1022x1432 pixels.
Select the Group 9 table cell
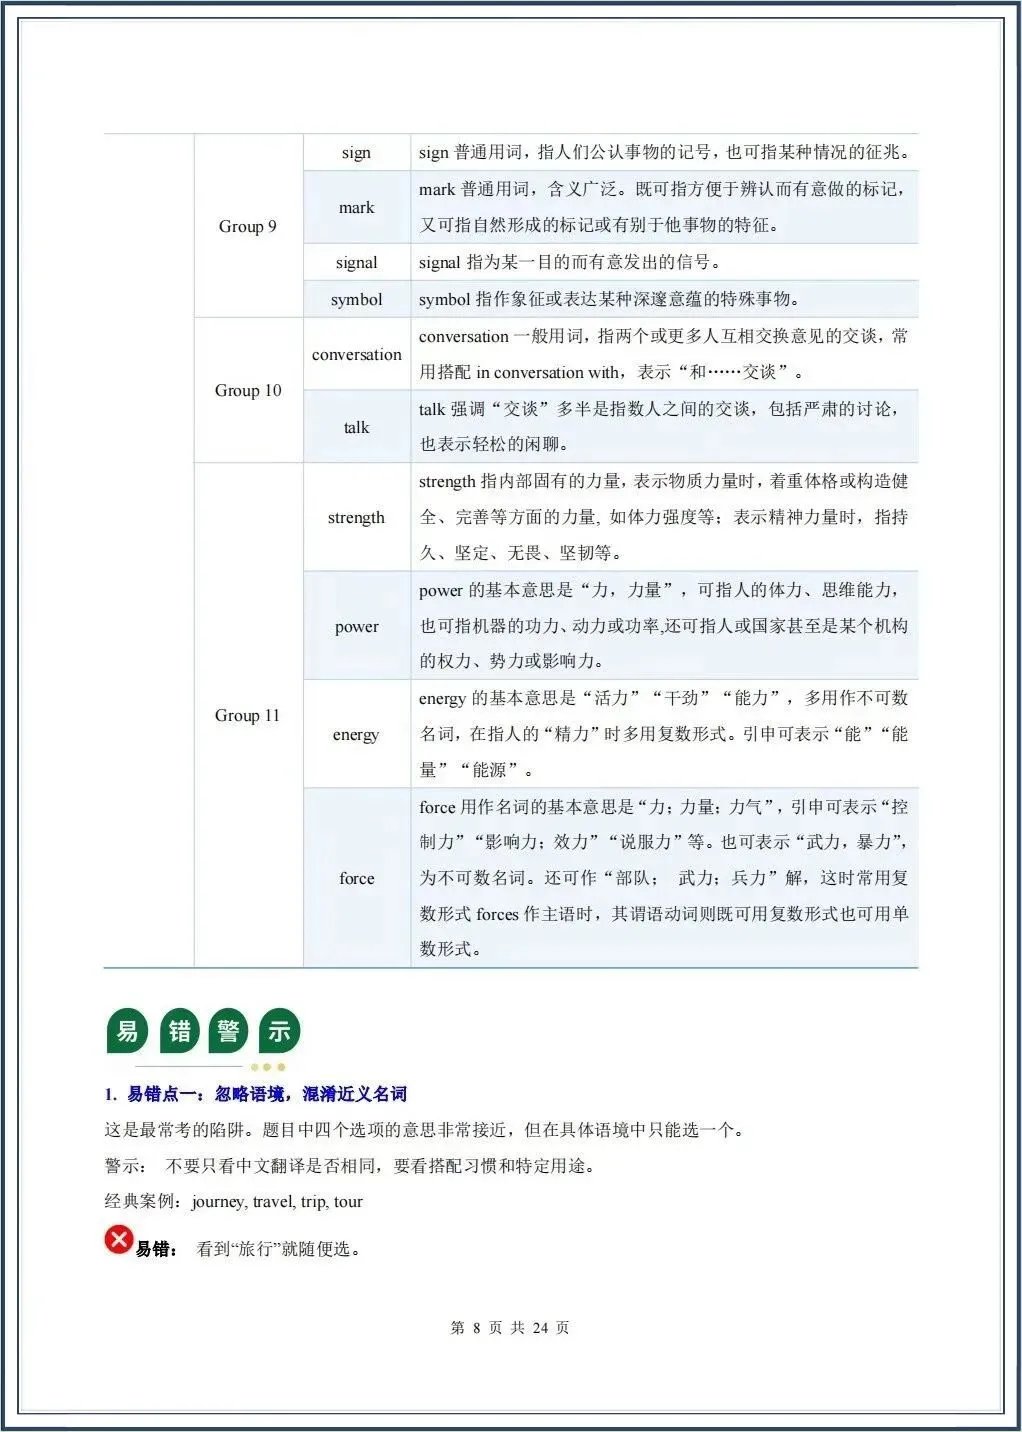click(248, 226)
